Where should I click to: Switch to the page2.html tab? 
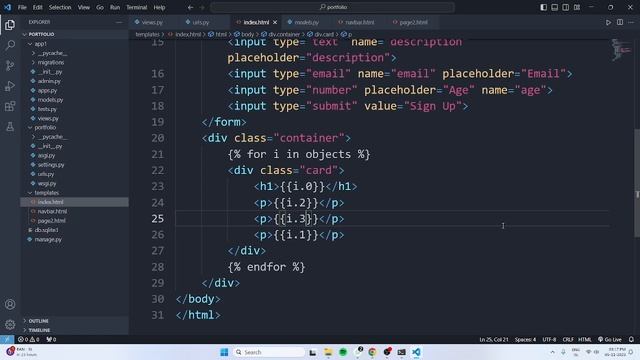coord(413,22)
